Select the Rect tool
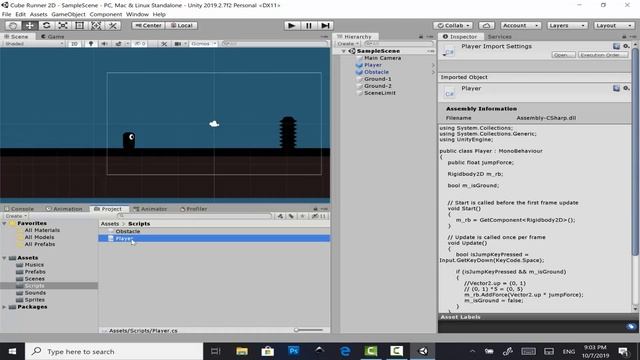This screenshot has height=360, width=640. pos(80,25)
